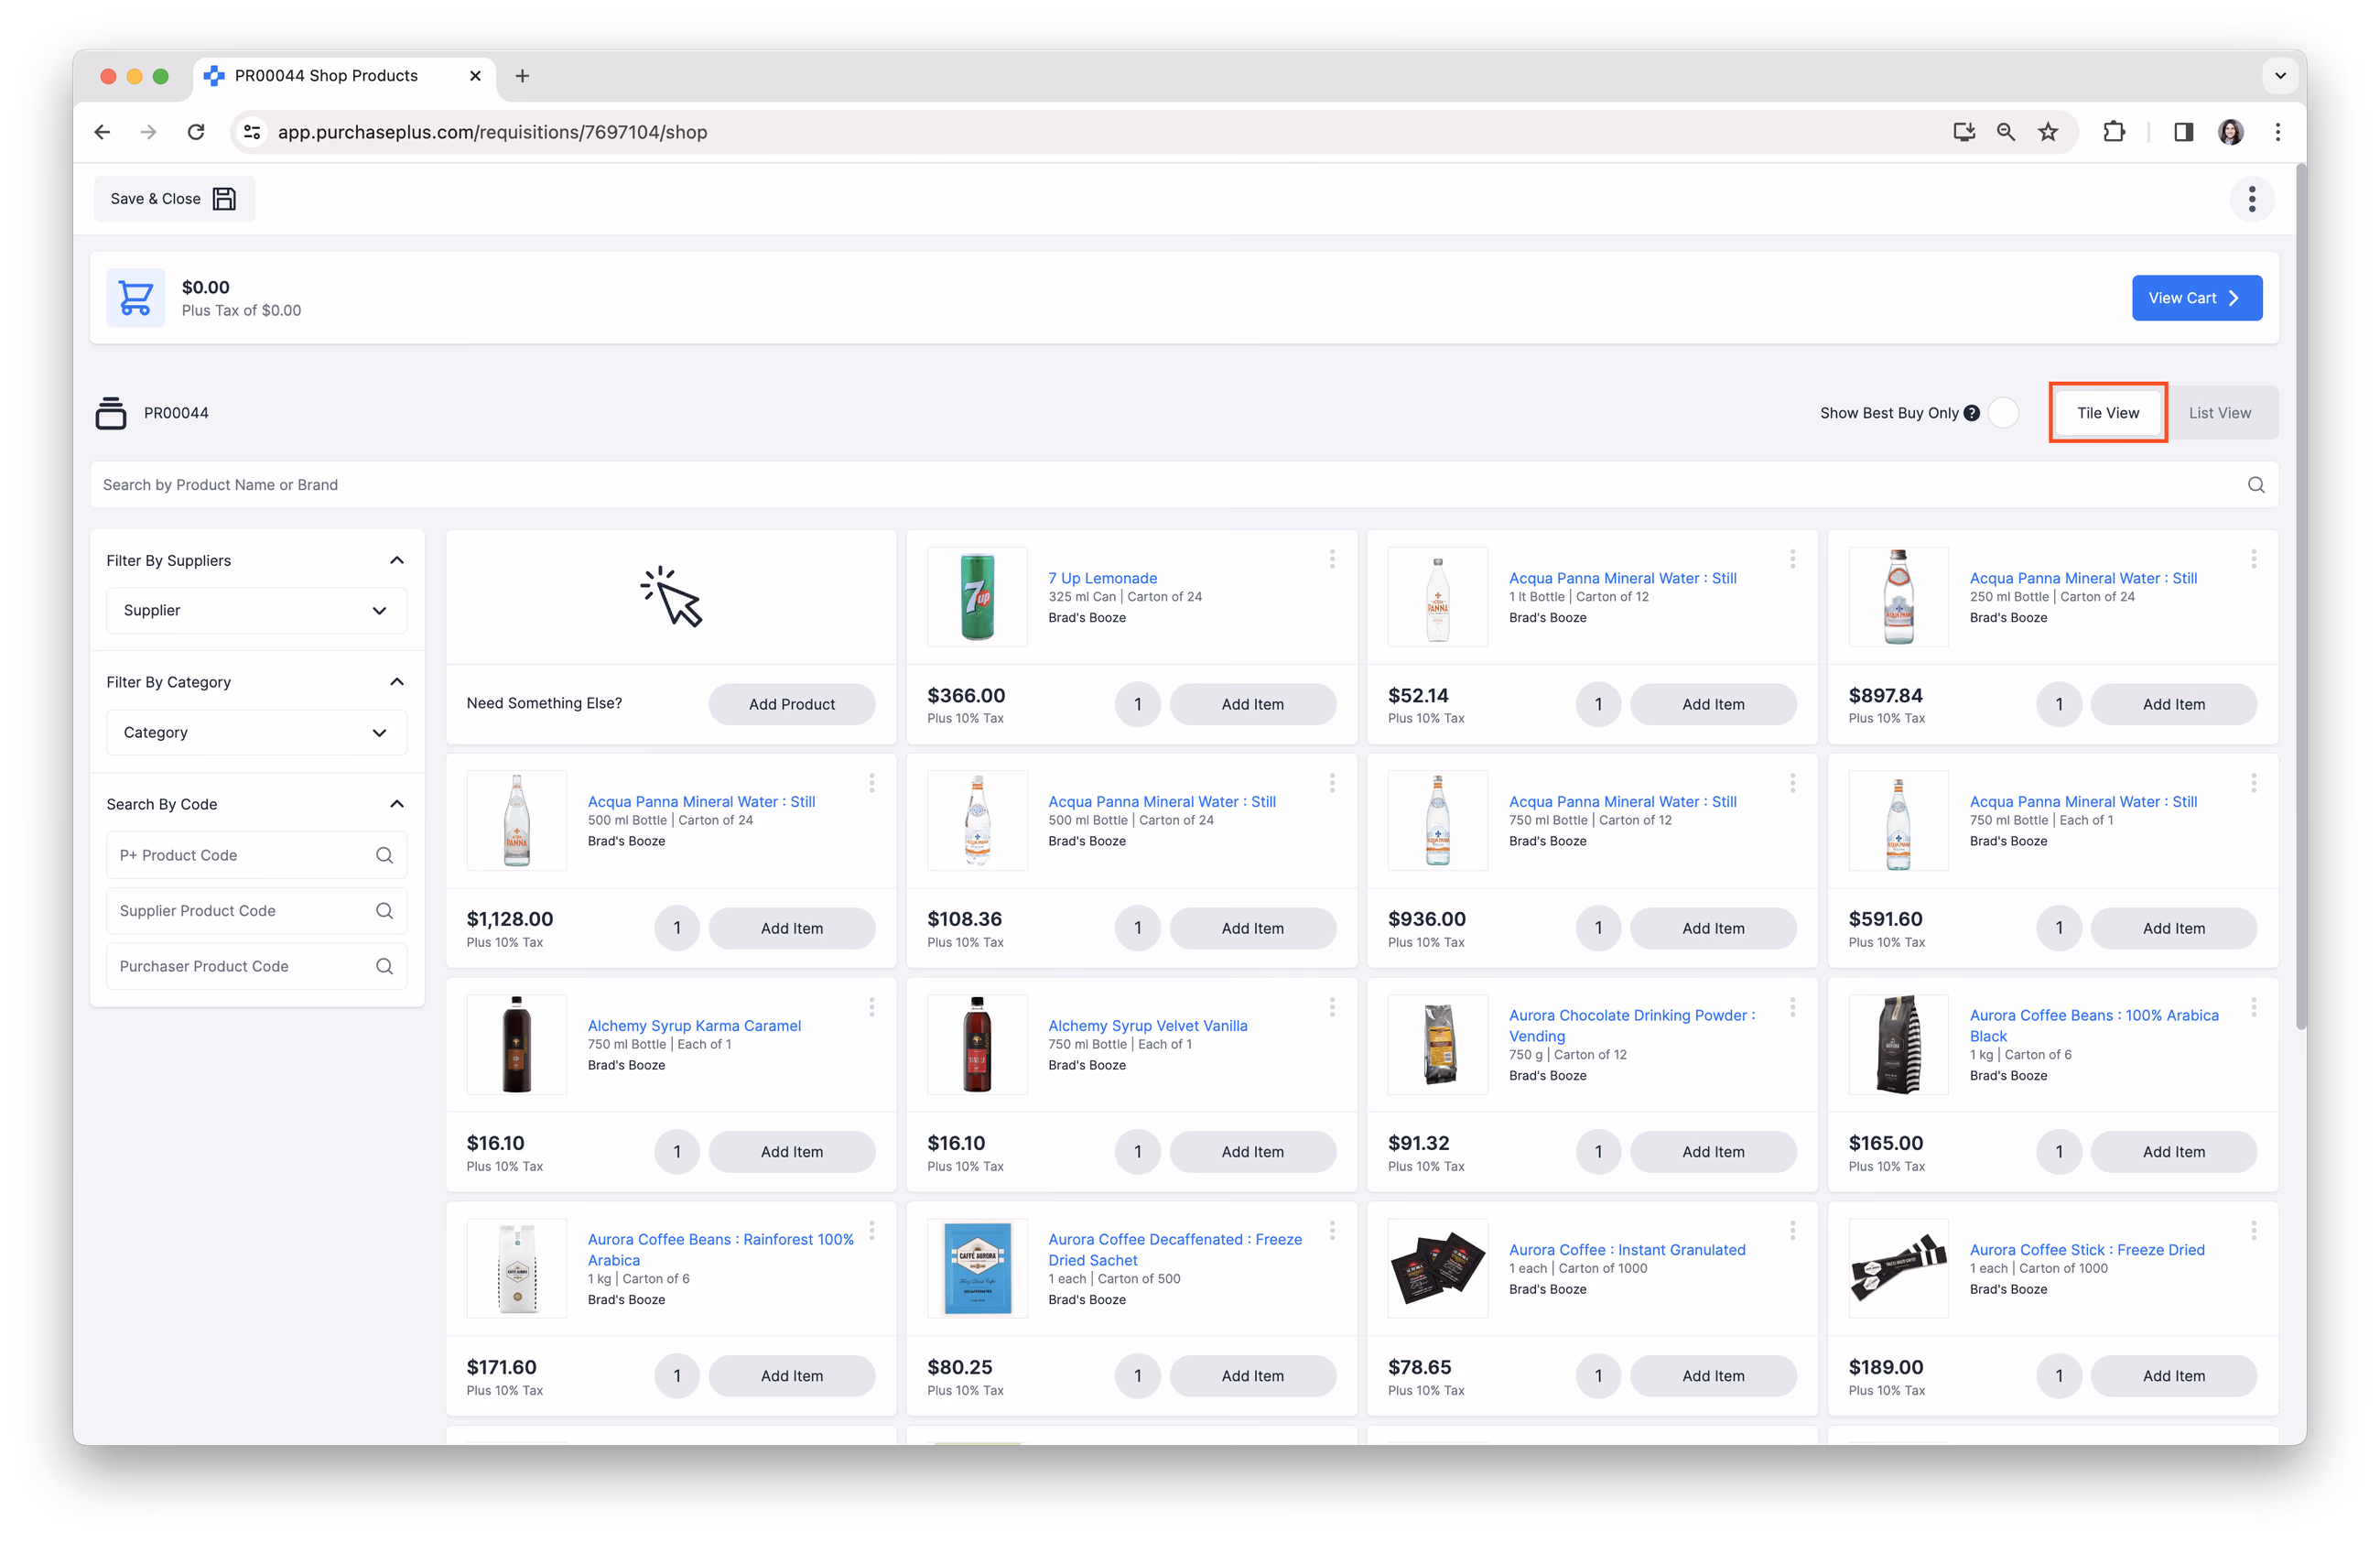
Task: Reload the page with browser refresh icon
Action: pyautogui.click(x=196, y=132)
